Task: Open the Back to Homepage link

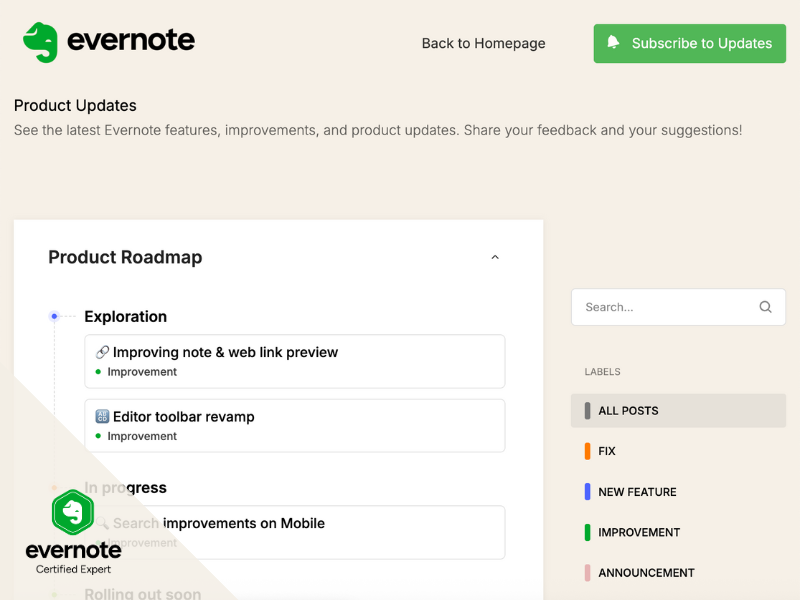Action: point(483,43)
